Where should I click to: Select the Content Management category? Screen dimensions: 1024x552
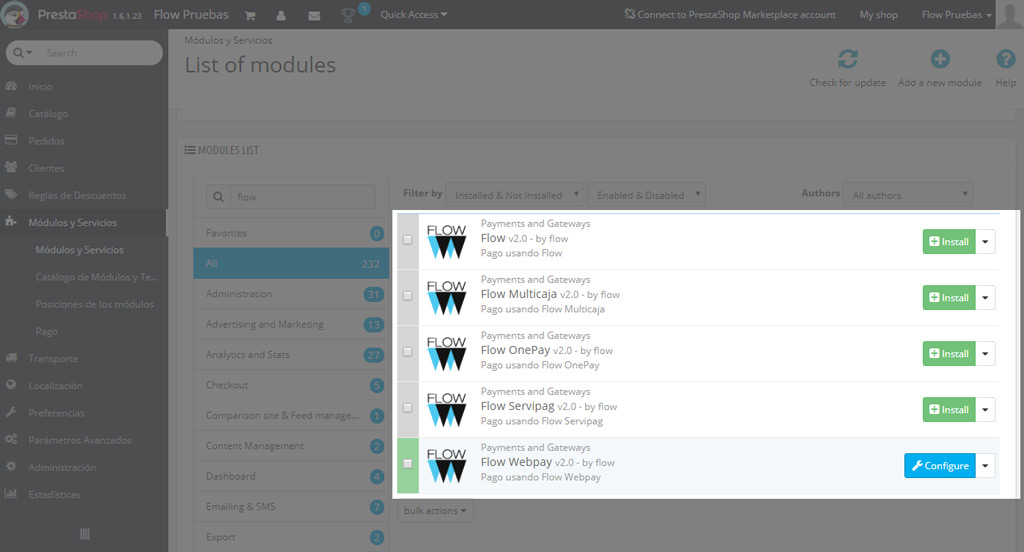[291, 446]
